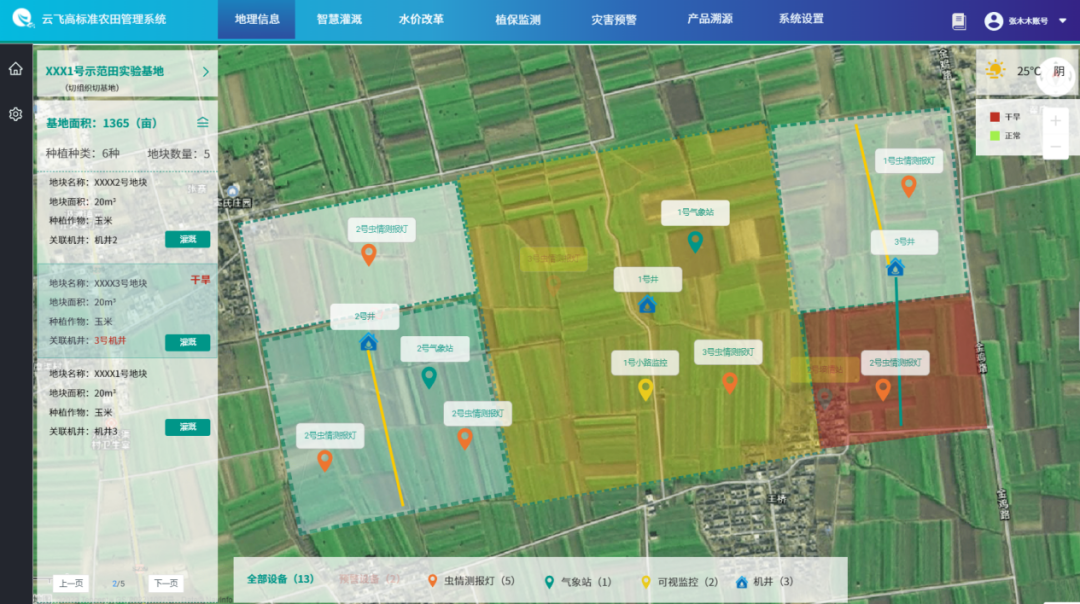Switch to the 智慧灌溉 tab

339,19
